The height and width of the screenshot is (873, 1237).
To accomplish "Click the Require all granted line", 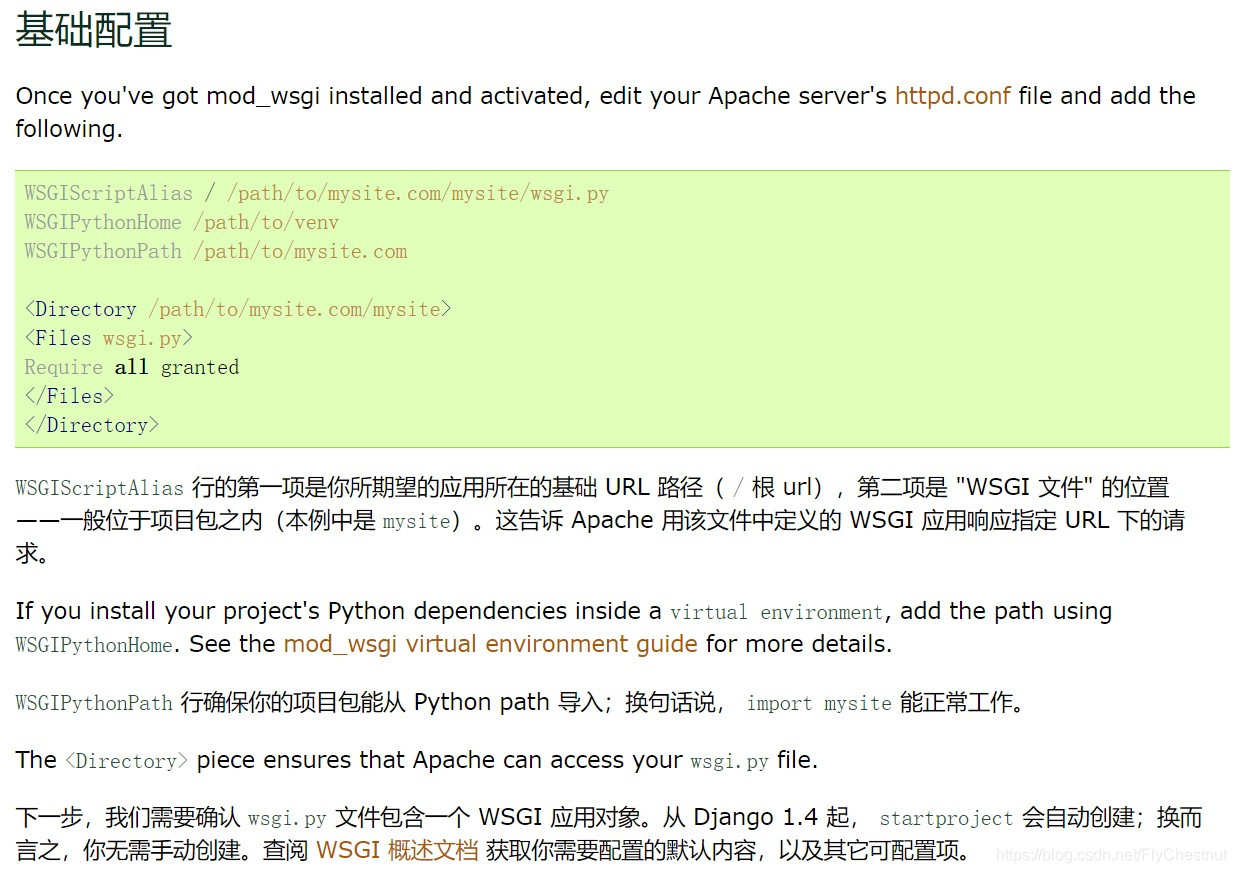I will 132,367.
